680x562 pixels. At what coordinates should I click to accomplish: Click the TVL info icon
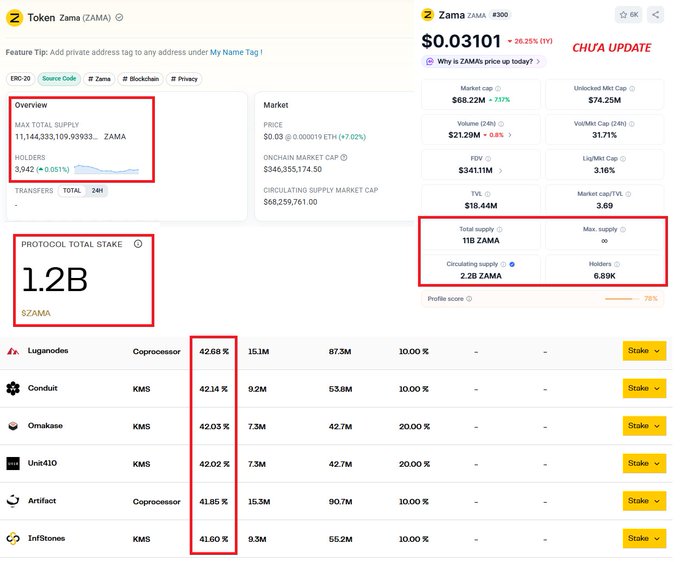(487, 194)
